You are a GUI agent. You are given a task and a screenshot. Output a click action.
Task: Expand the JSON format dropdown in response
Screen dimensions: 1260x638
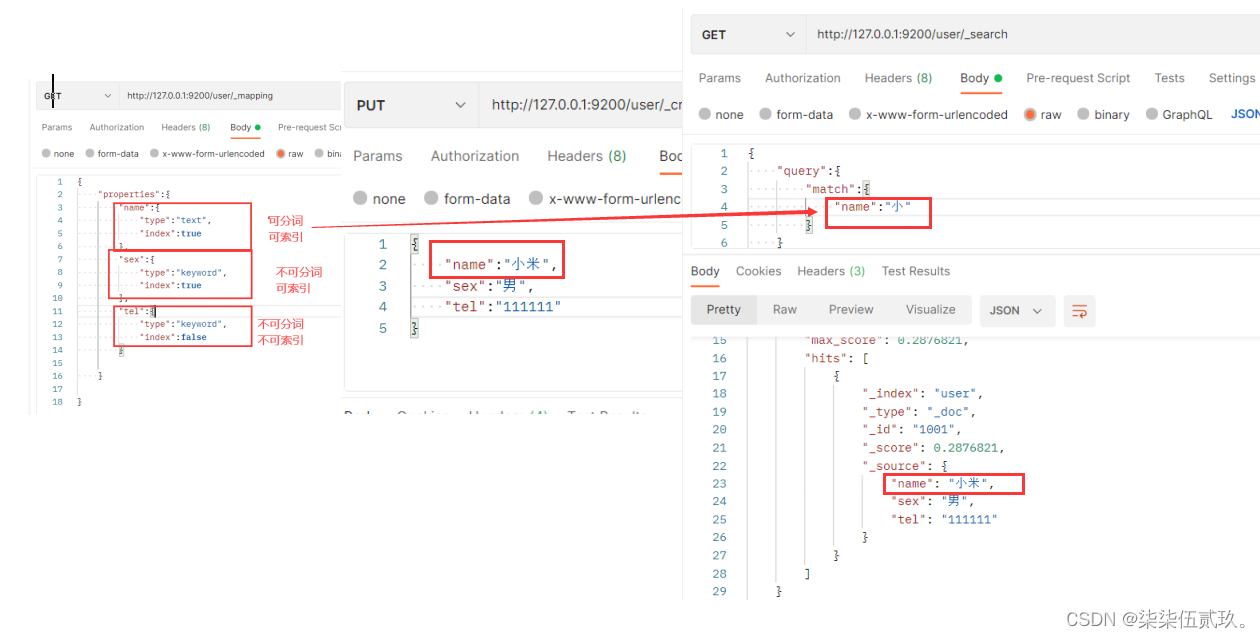pyautogui.click(x=1017, y=310)
